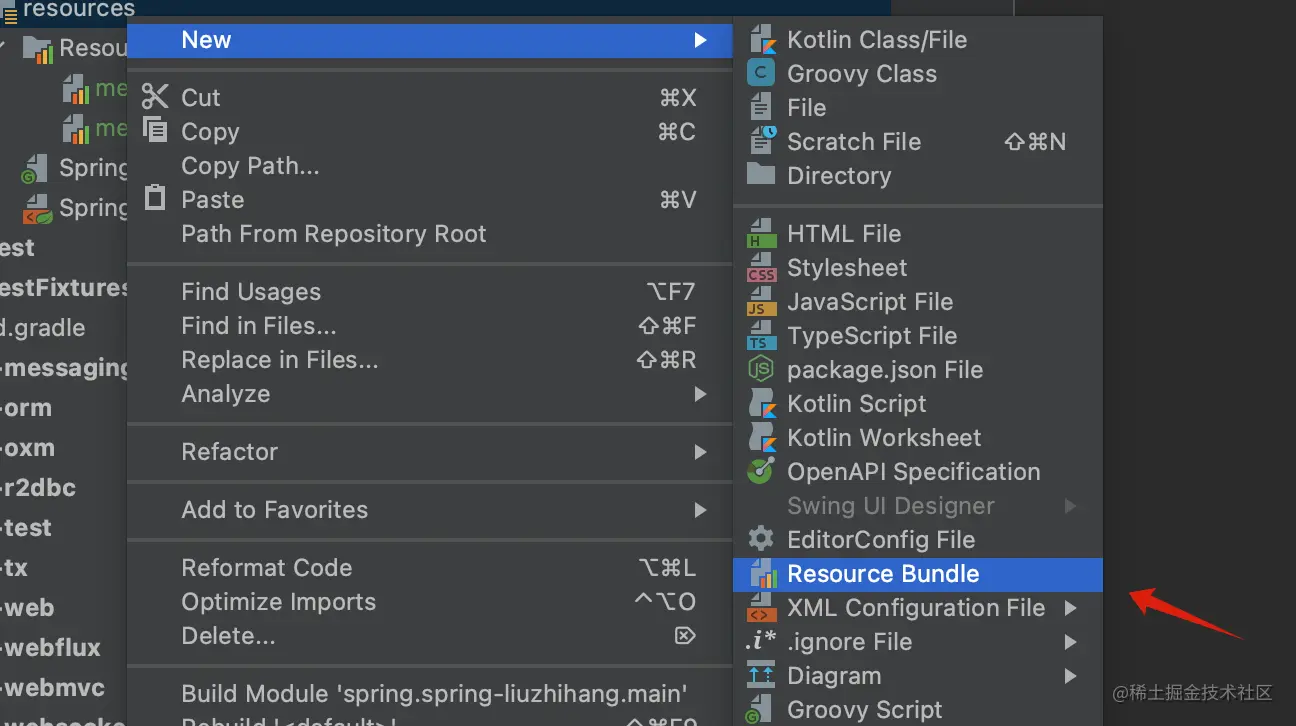Click the Kotlin Class/File icon
This screenshot has height=726, width=1296.
click(762, 40)
